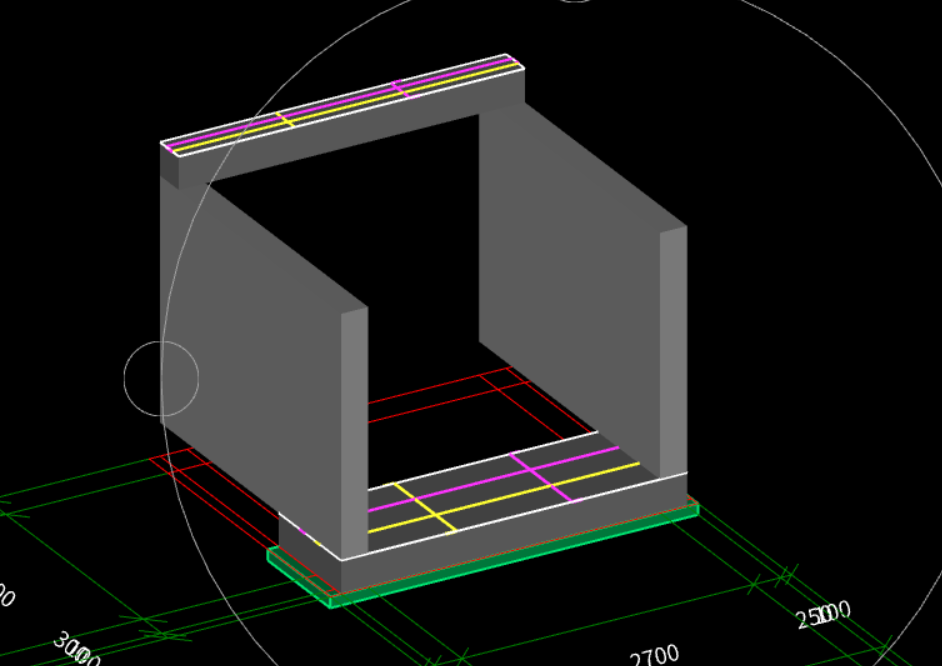942x666 pixels.
Task: Select the long magenta line on the floor slab
Action: pos(493,479)
